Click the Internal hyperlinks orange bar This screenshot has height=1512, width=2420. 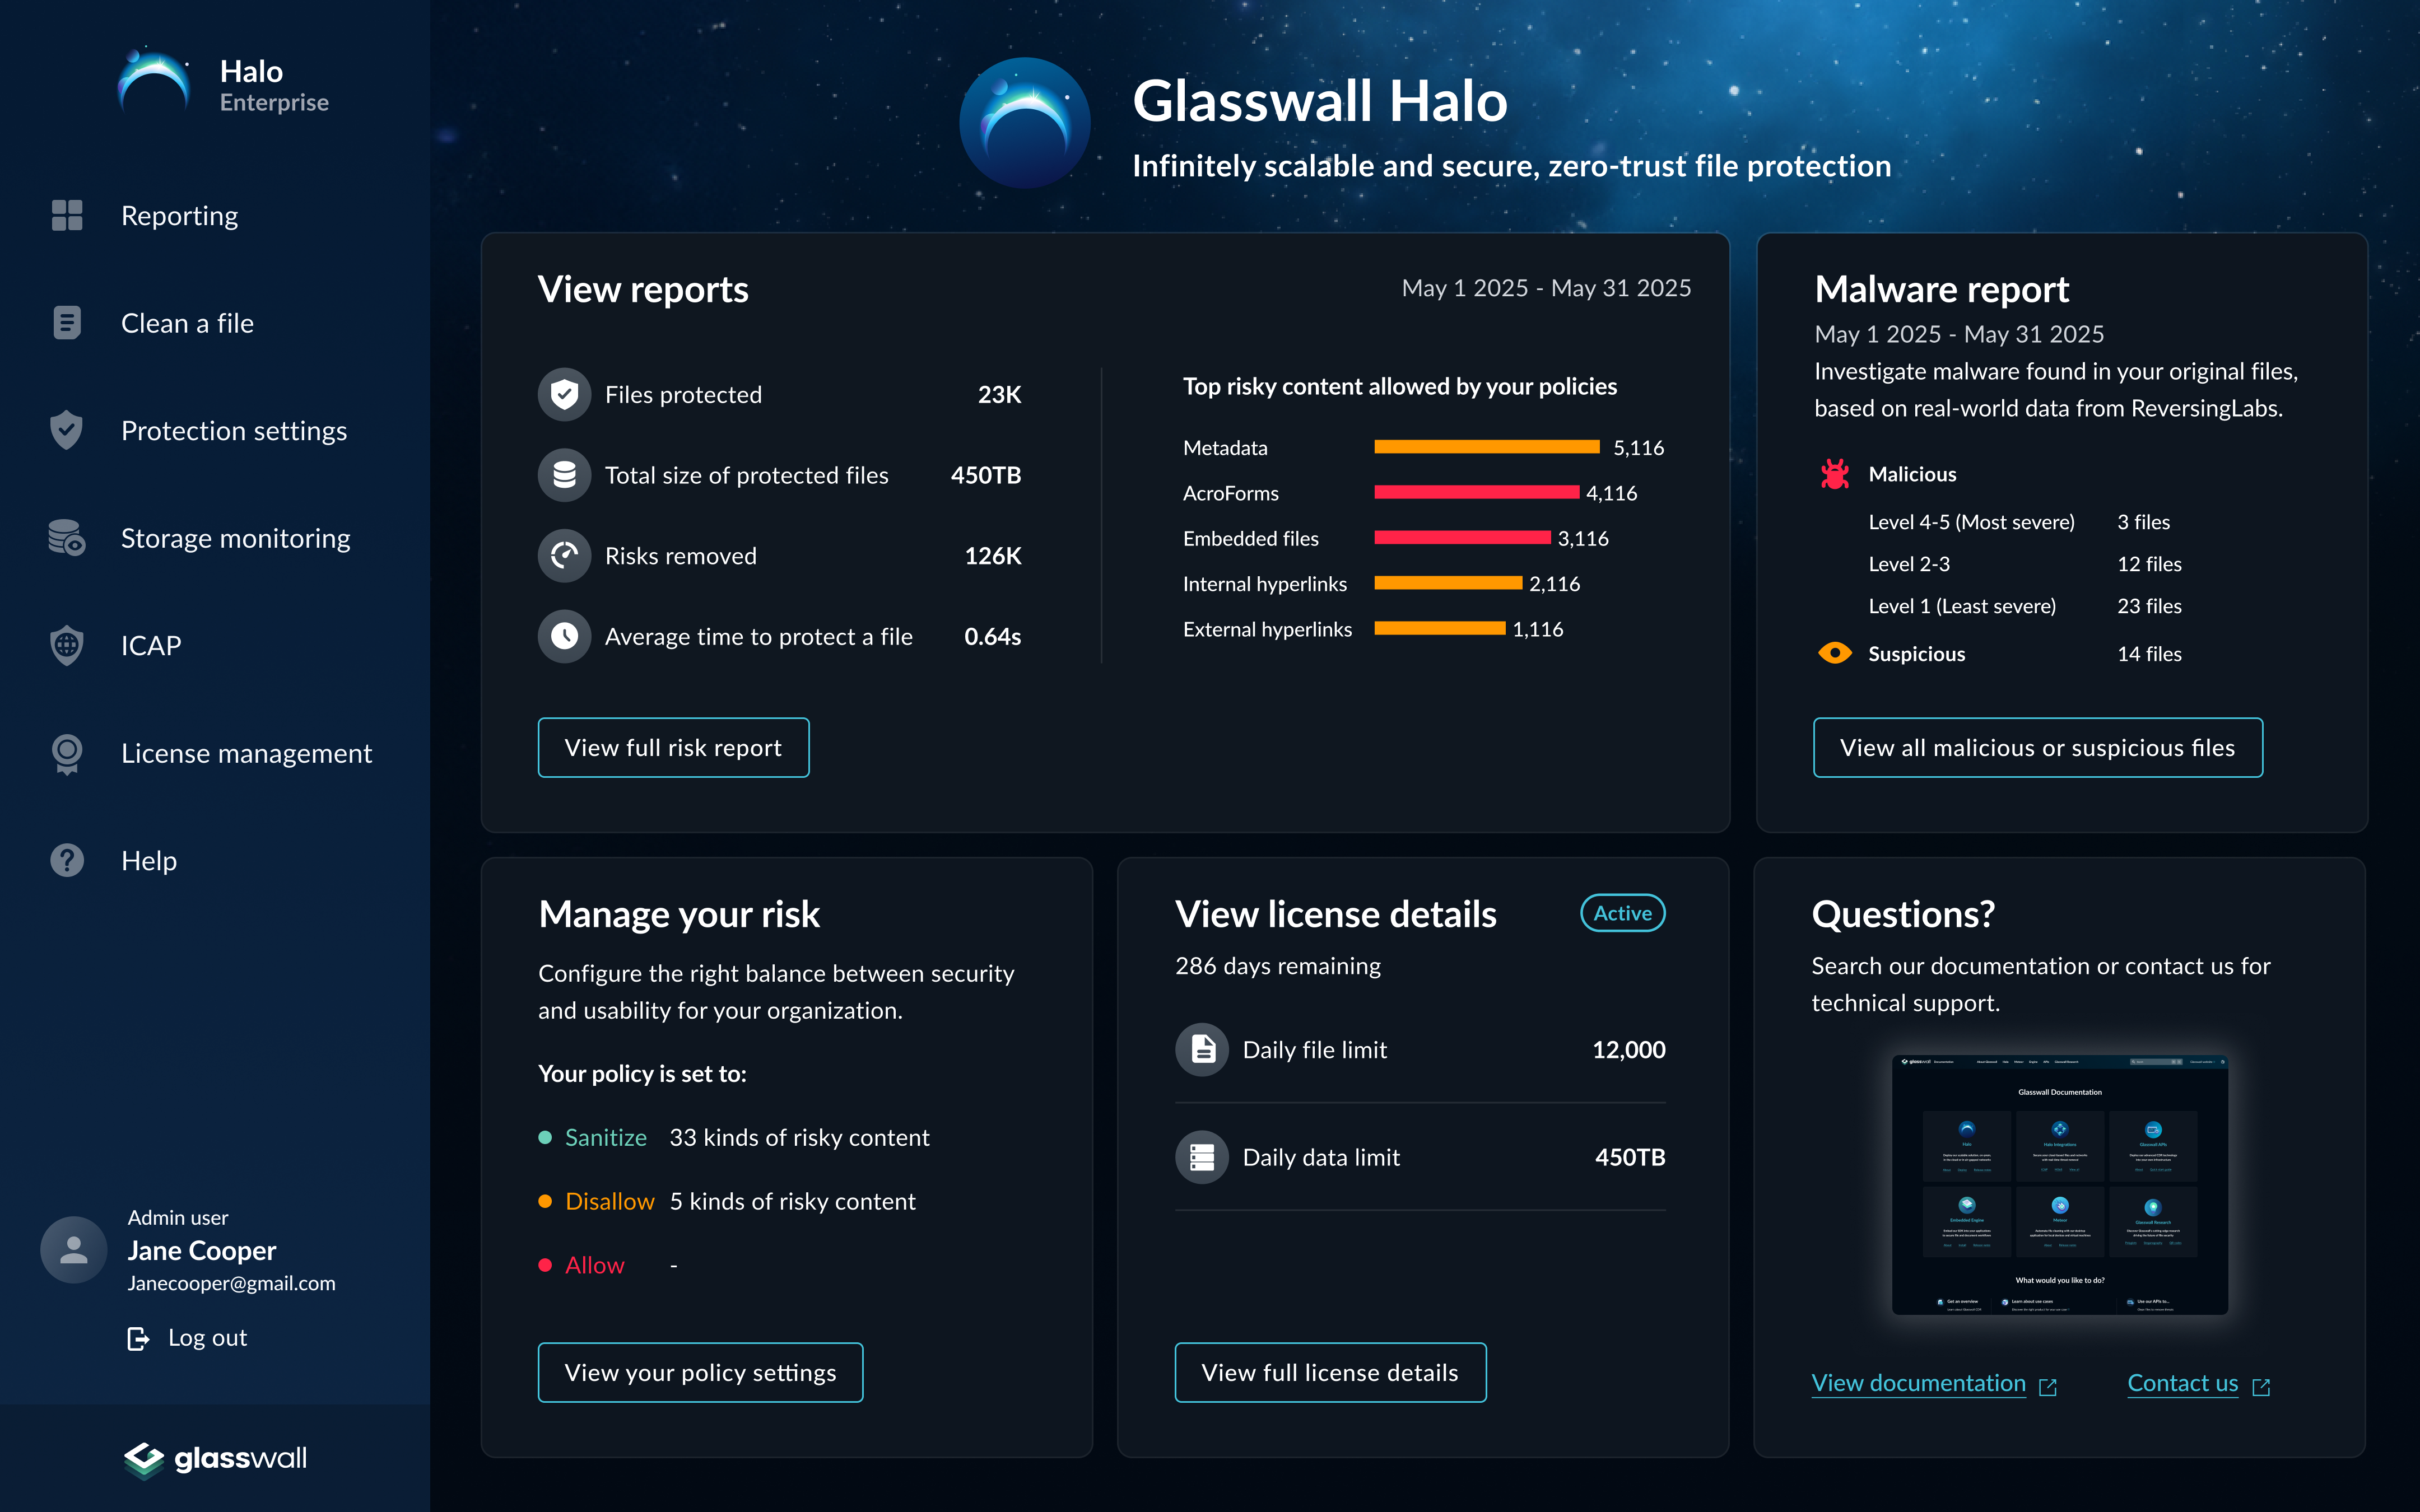pyautogui.click(x=1448, y=583)
